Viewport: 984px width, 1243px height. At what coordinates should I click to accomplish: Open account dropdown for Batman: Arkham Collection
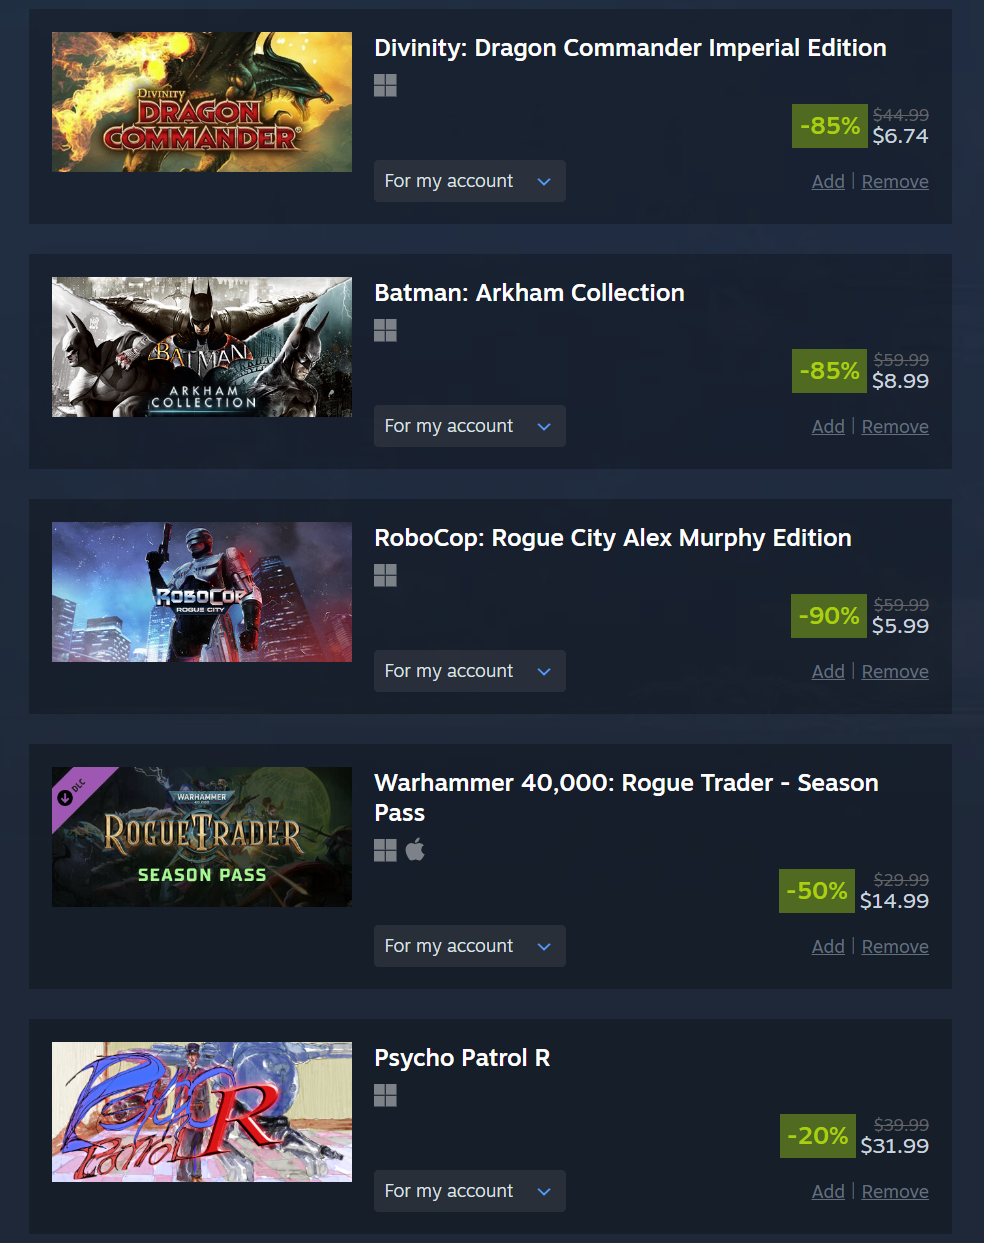coord(470,426)
